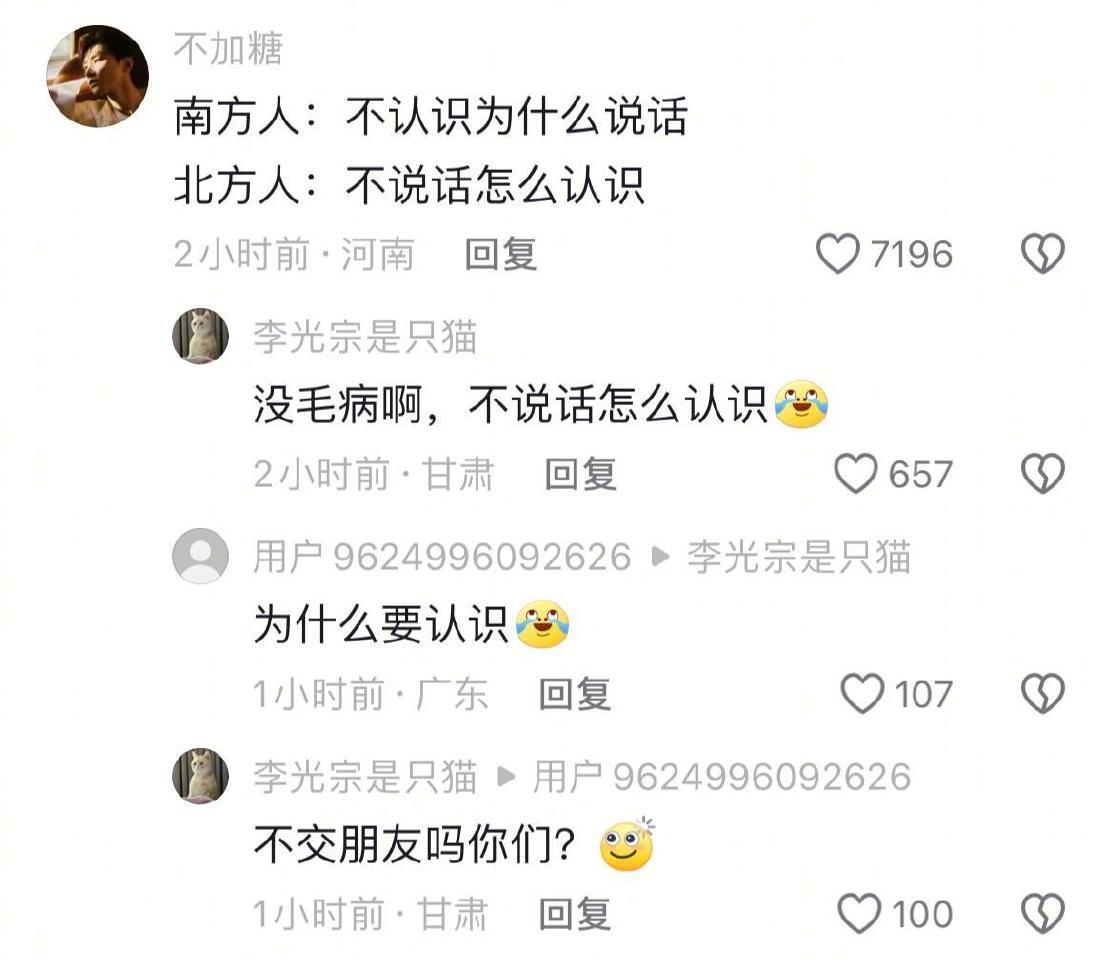Like the top comment with 7196 likes
1114x960 pixels.
[838, 254]
